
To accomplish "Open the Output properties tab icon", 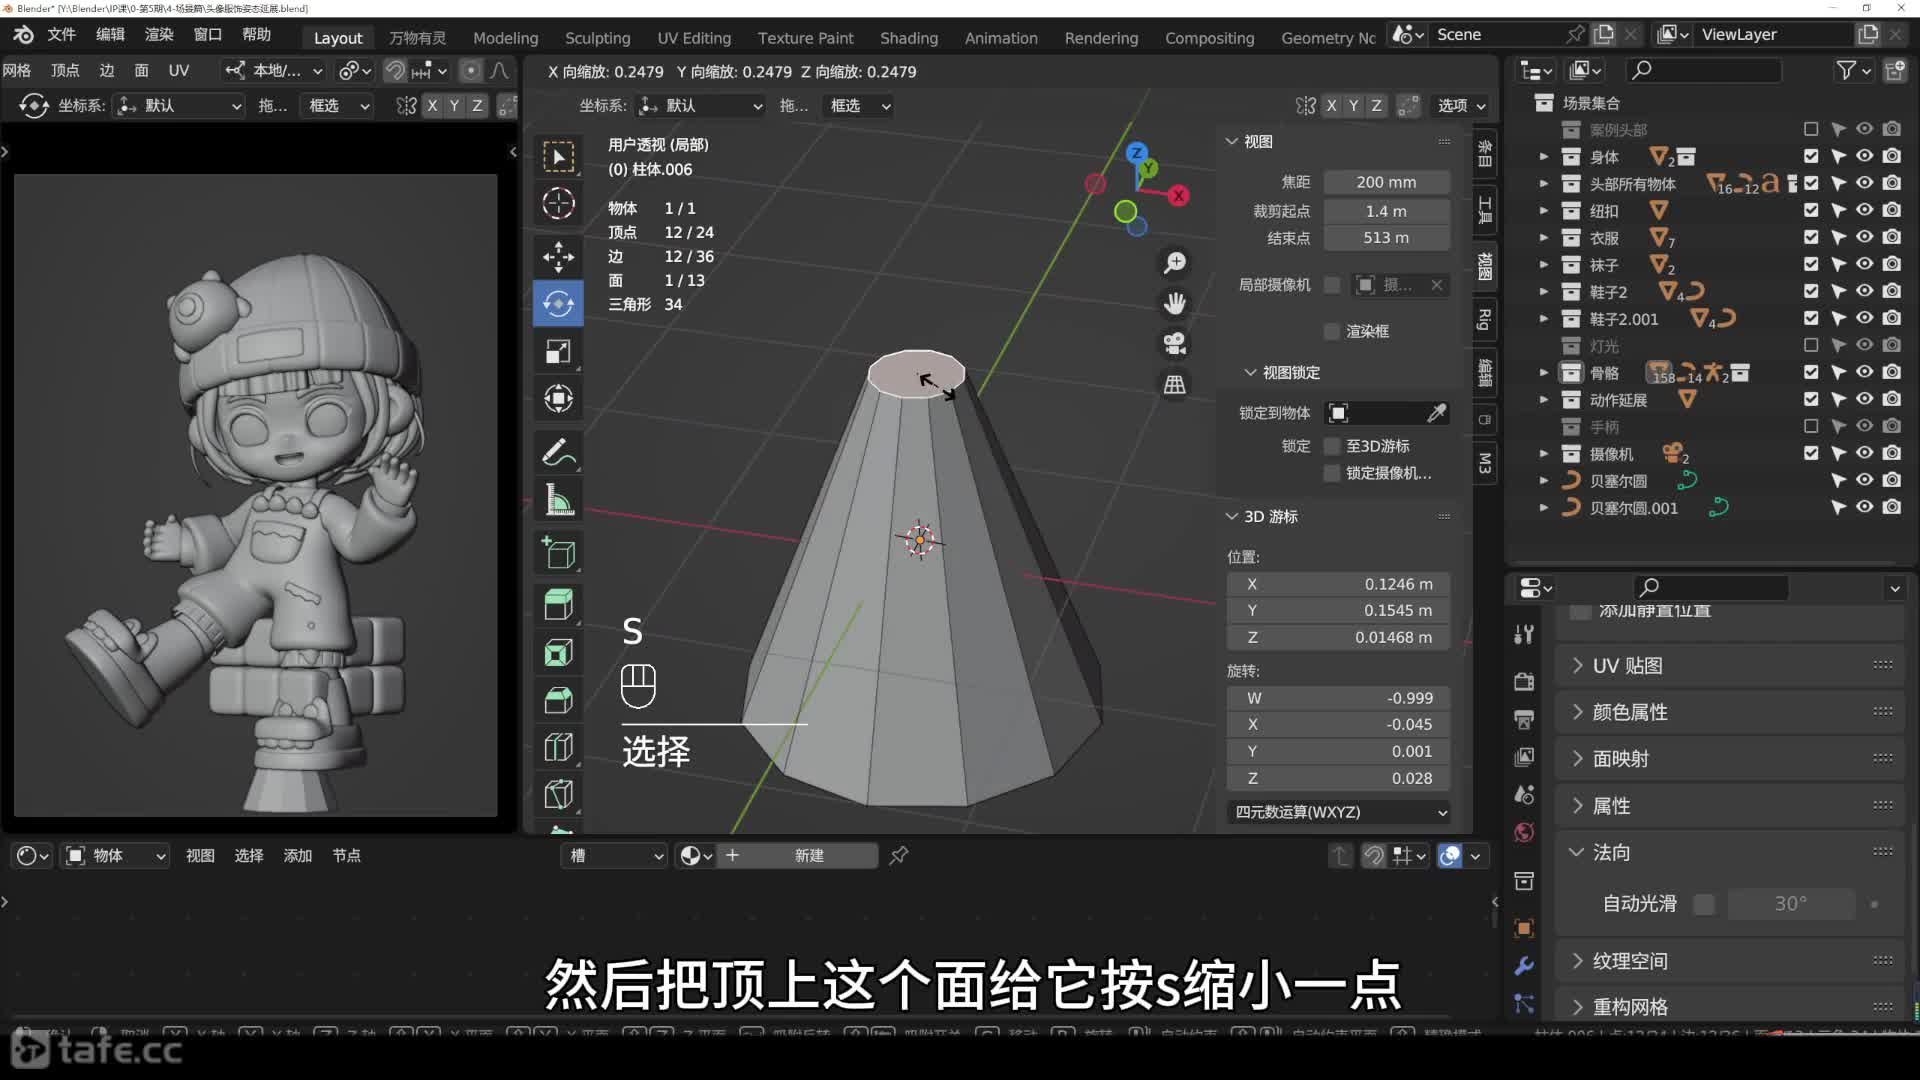I will click(x=1524, y=719).
